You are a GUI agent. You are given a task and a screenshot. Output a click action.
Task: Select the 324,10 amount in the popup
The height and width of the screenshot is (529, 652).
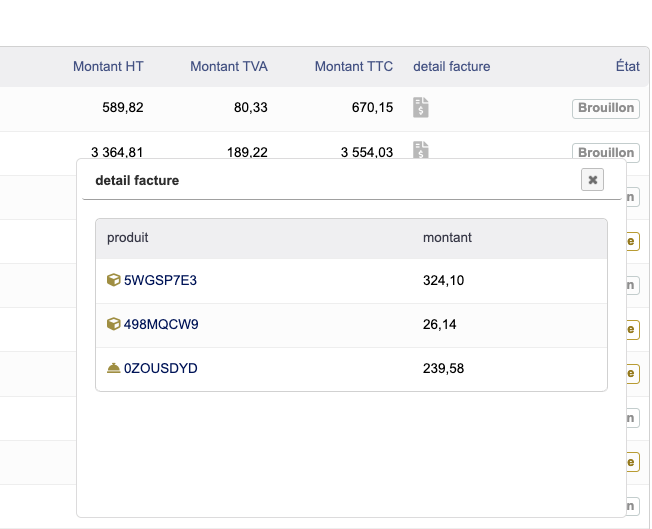[x=443, y=280]
